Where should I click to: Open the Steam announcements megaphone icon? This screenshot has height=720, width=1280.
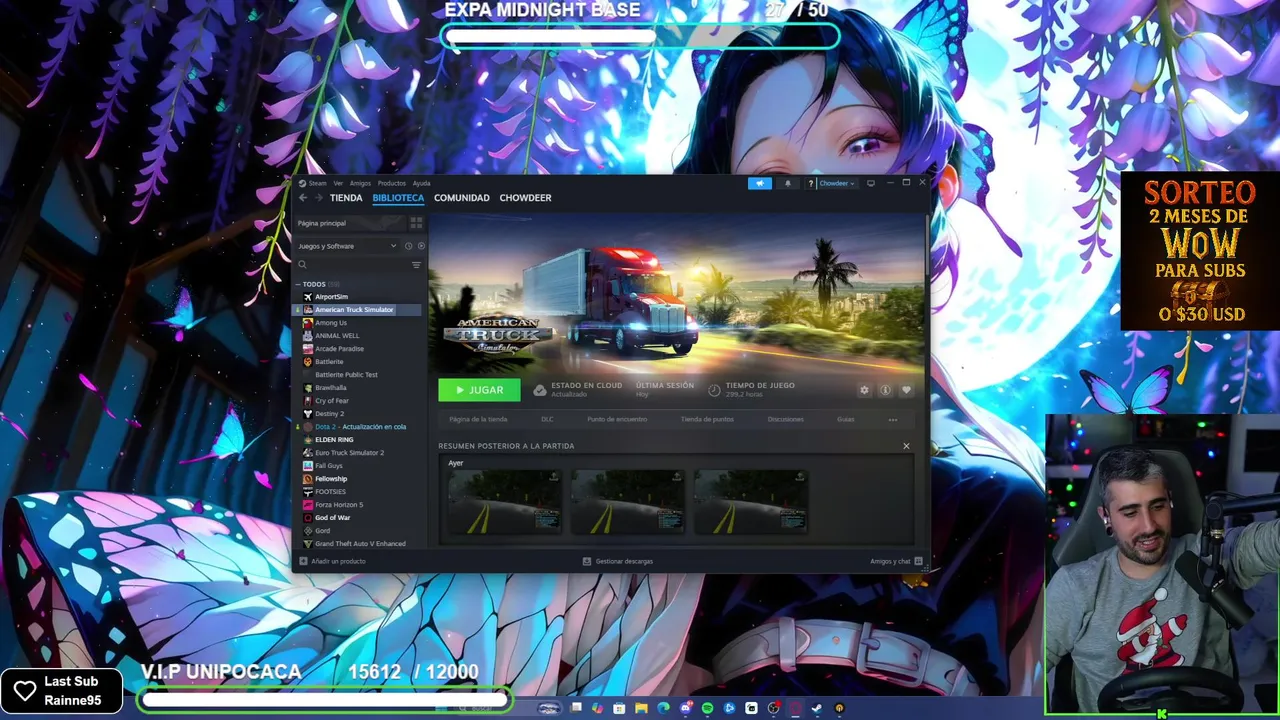[x=760, y=183]
